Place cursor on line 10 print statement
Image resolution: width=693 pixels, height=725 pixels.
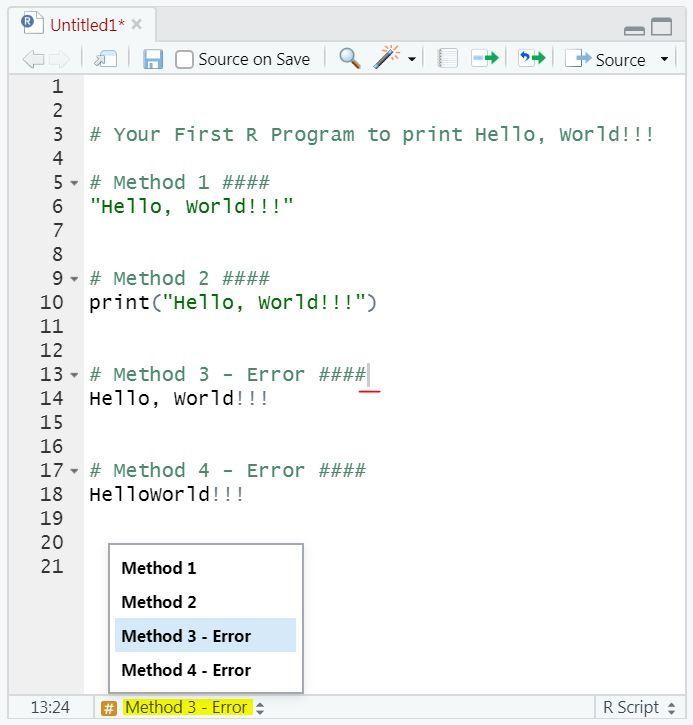(233, 303)
